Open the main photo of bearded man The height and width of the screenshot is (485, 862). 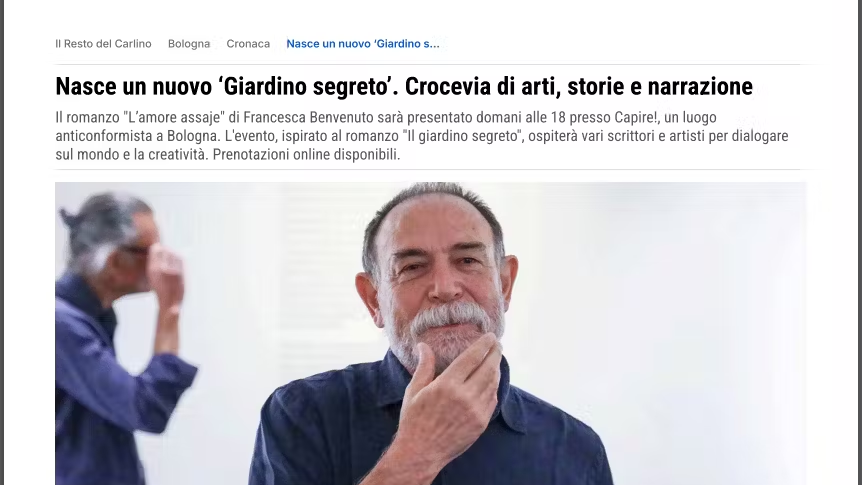pos(430,333)
